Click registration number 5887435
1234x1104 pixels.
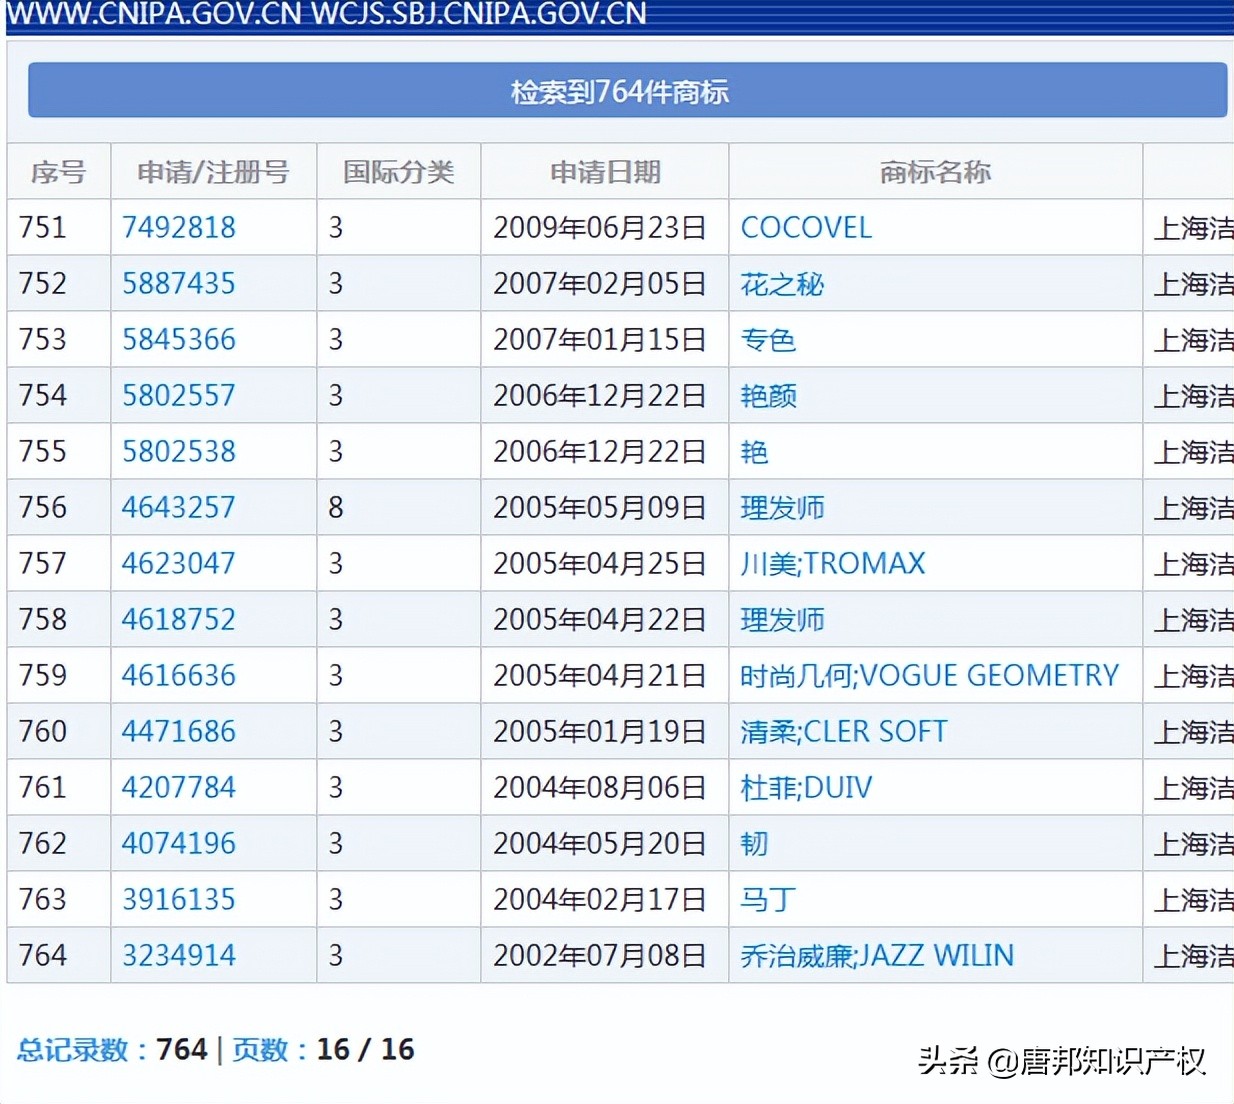178,283
